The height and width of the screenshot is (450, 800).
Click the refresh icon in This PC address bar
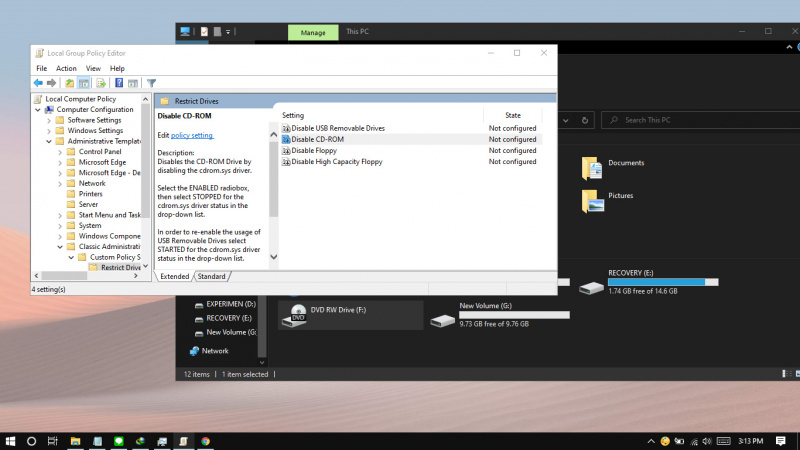tap(585, 120)
